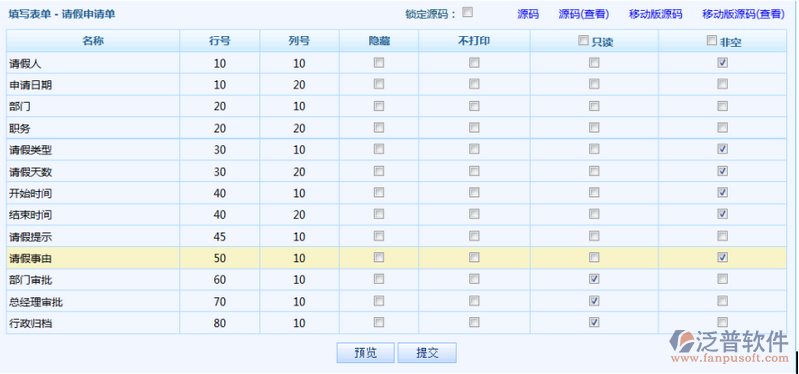The image size is (799, 374).
Task: Uncheck 只读 for 总经理审批 row
Action: [594, 301]
